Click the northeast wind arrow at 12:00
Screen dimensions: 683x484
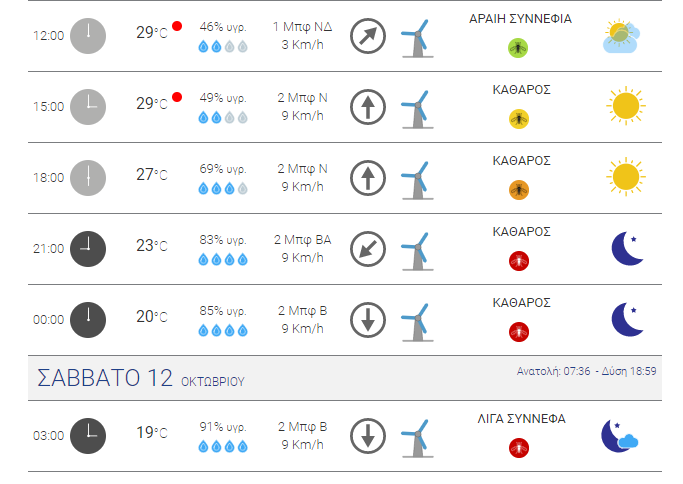tap(368, 36)
